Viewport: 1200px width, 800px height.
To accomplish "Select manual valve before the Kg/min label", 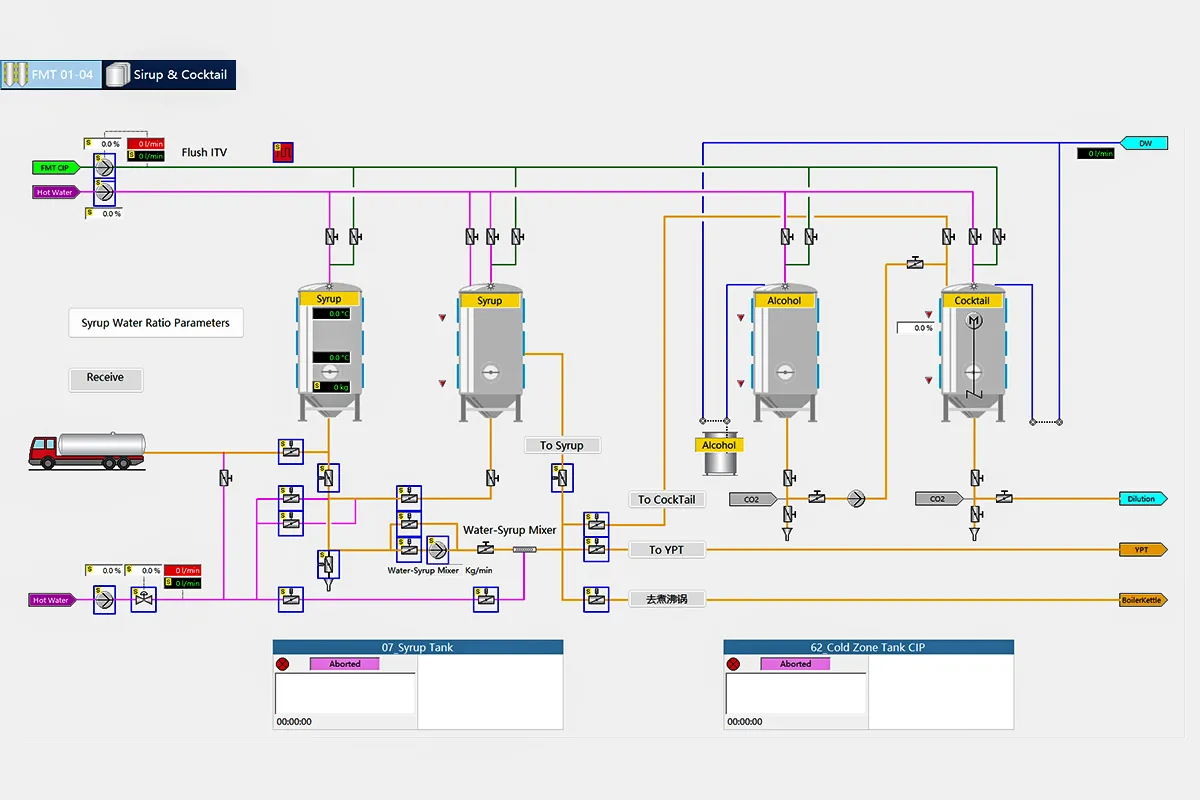I will (485, 548).
